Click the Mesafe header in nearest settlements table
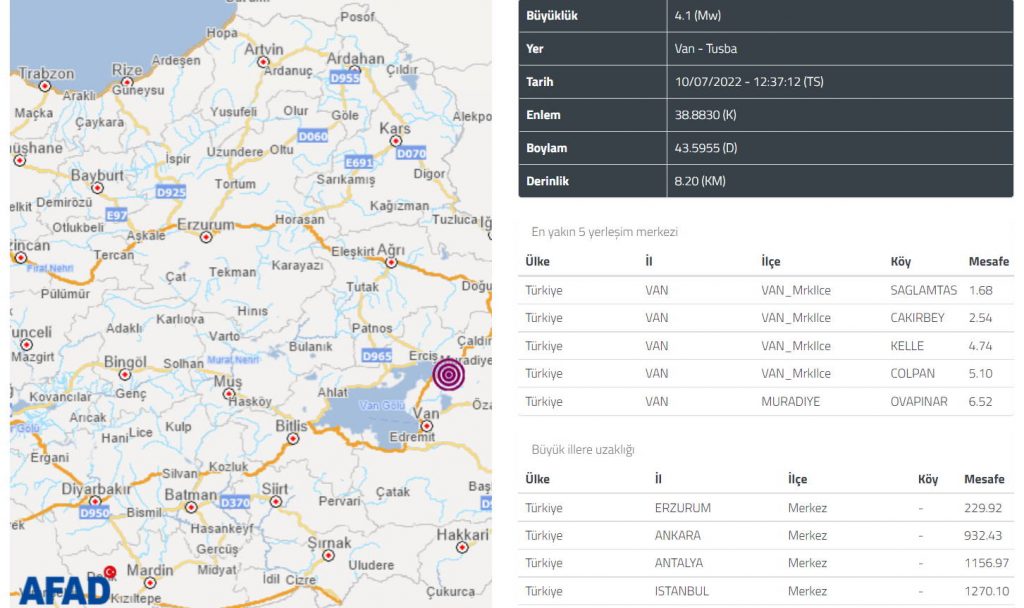The image size is (1024, 608). [988, 261]
